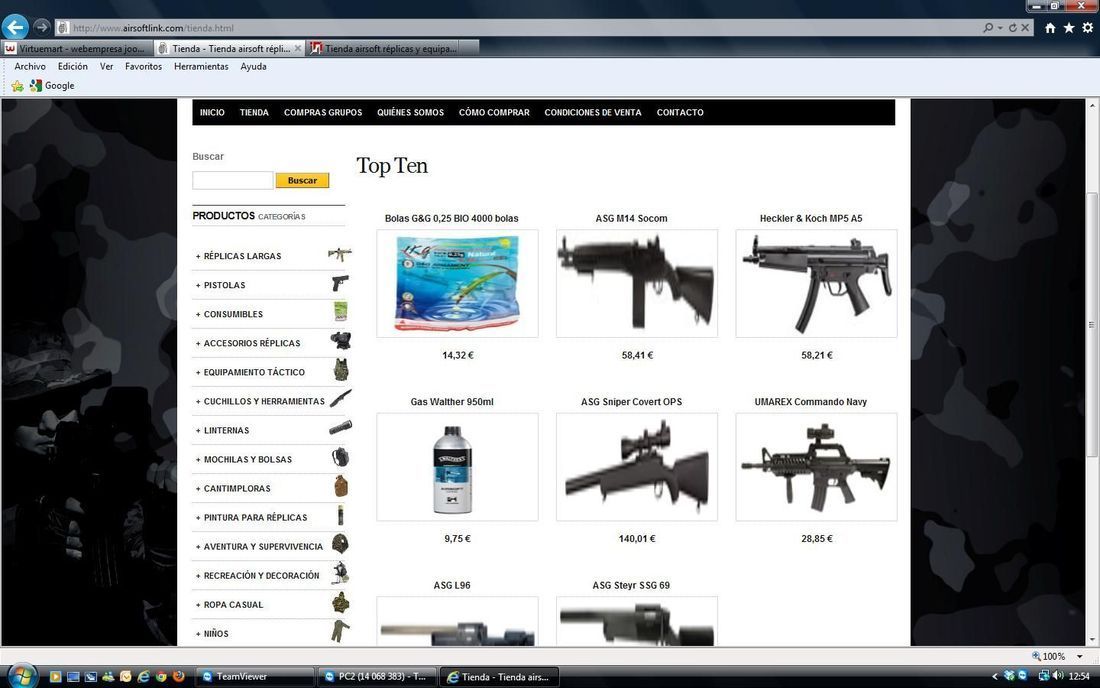Click the Windows Start orb
The width and height of the screenshot is (1100, 688).
pos(22,676)
